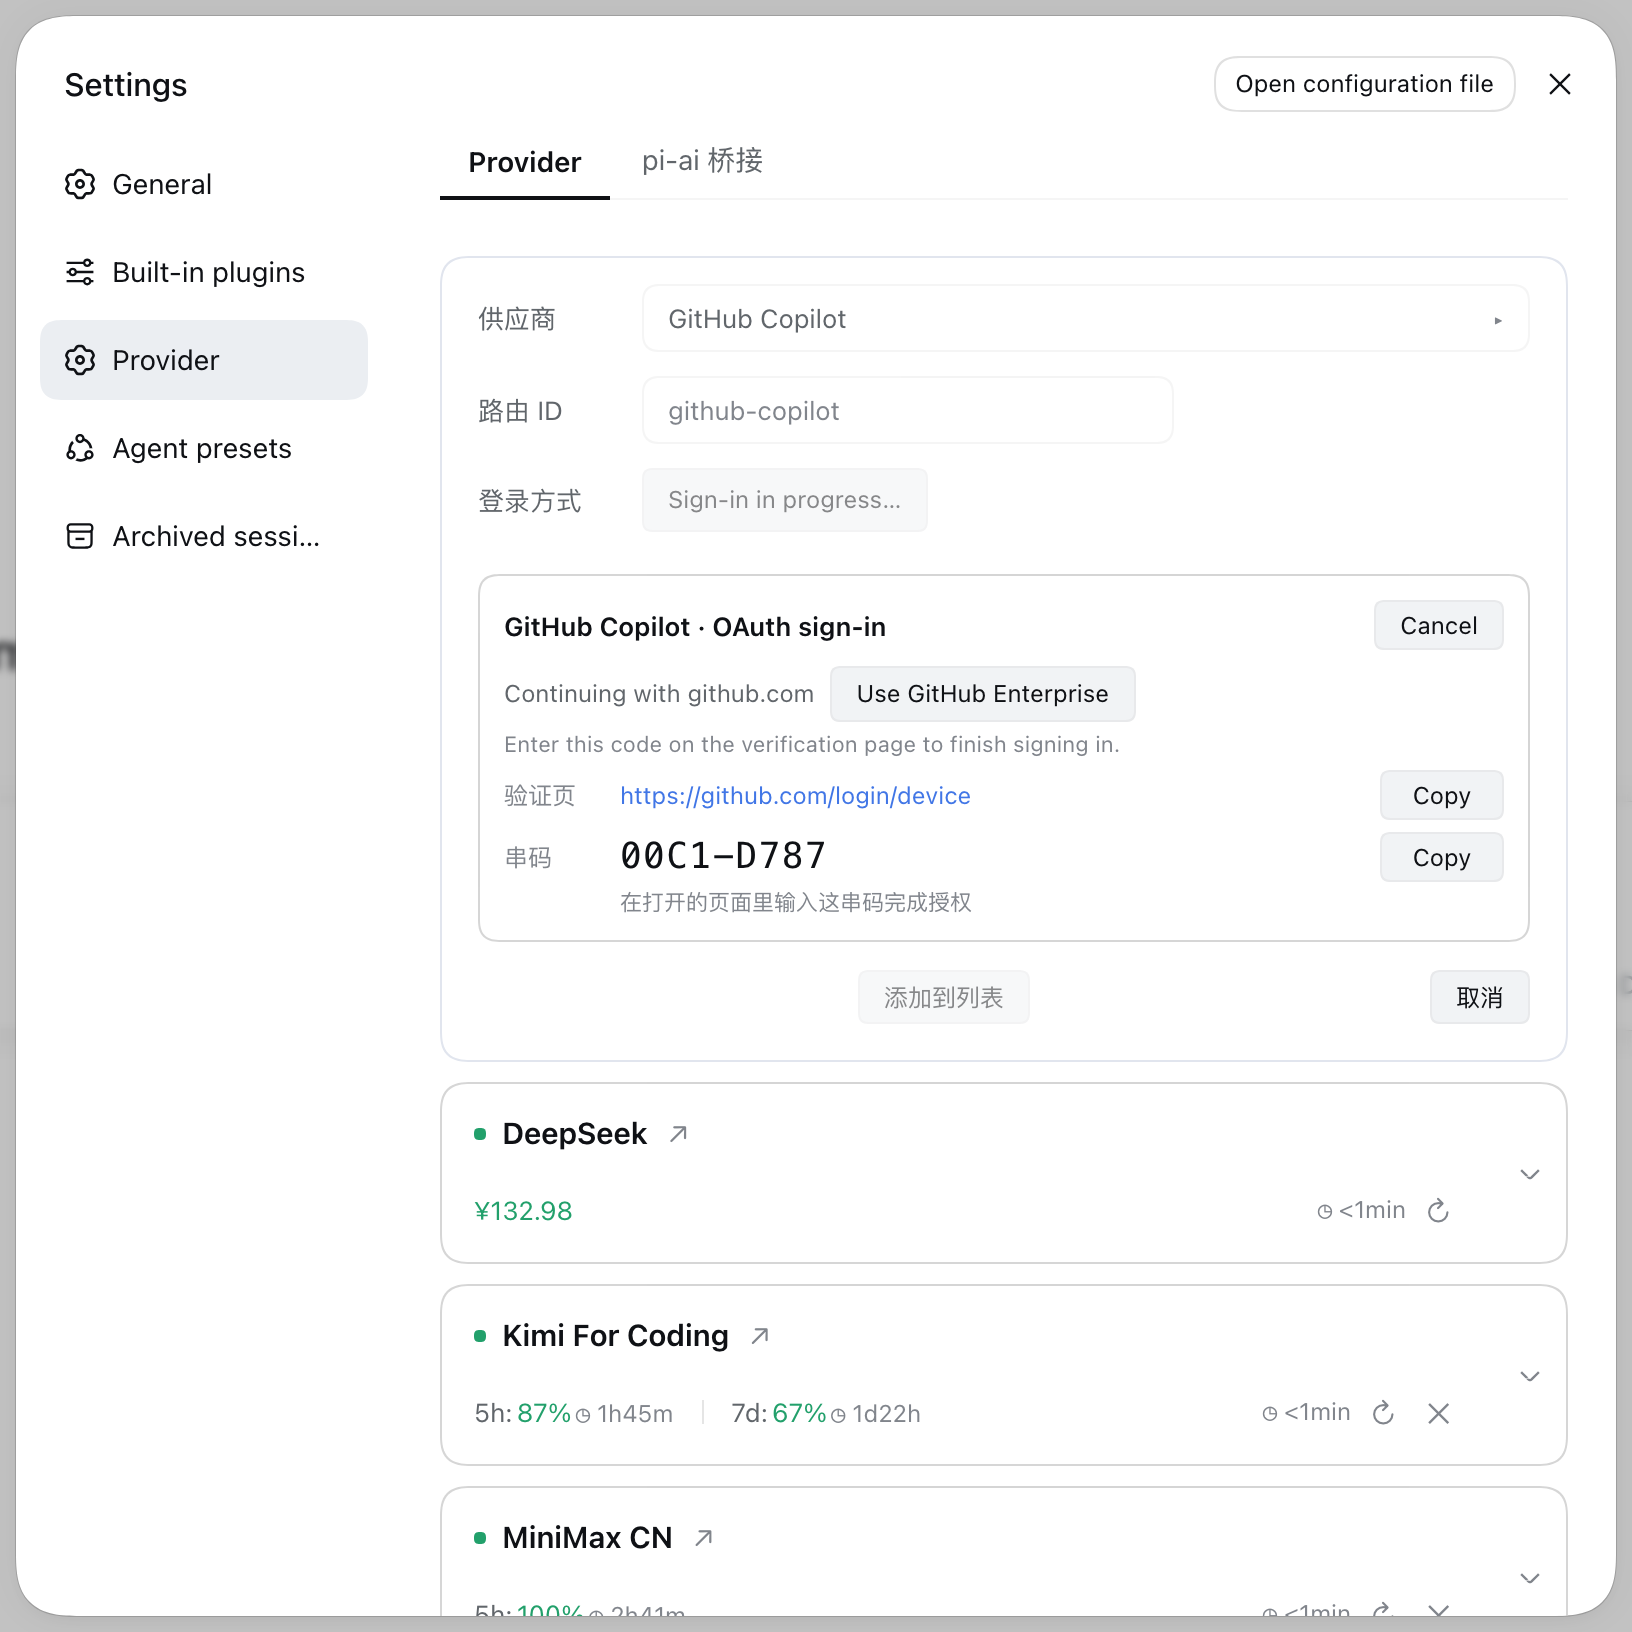Remove Kimi For Coding usage with X icon
The image size is (1632, 1632).
click(1439, 1413)
